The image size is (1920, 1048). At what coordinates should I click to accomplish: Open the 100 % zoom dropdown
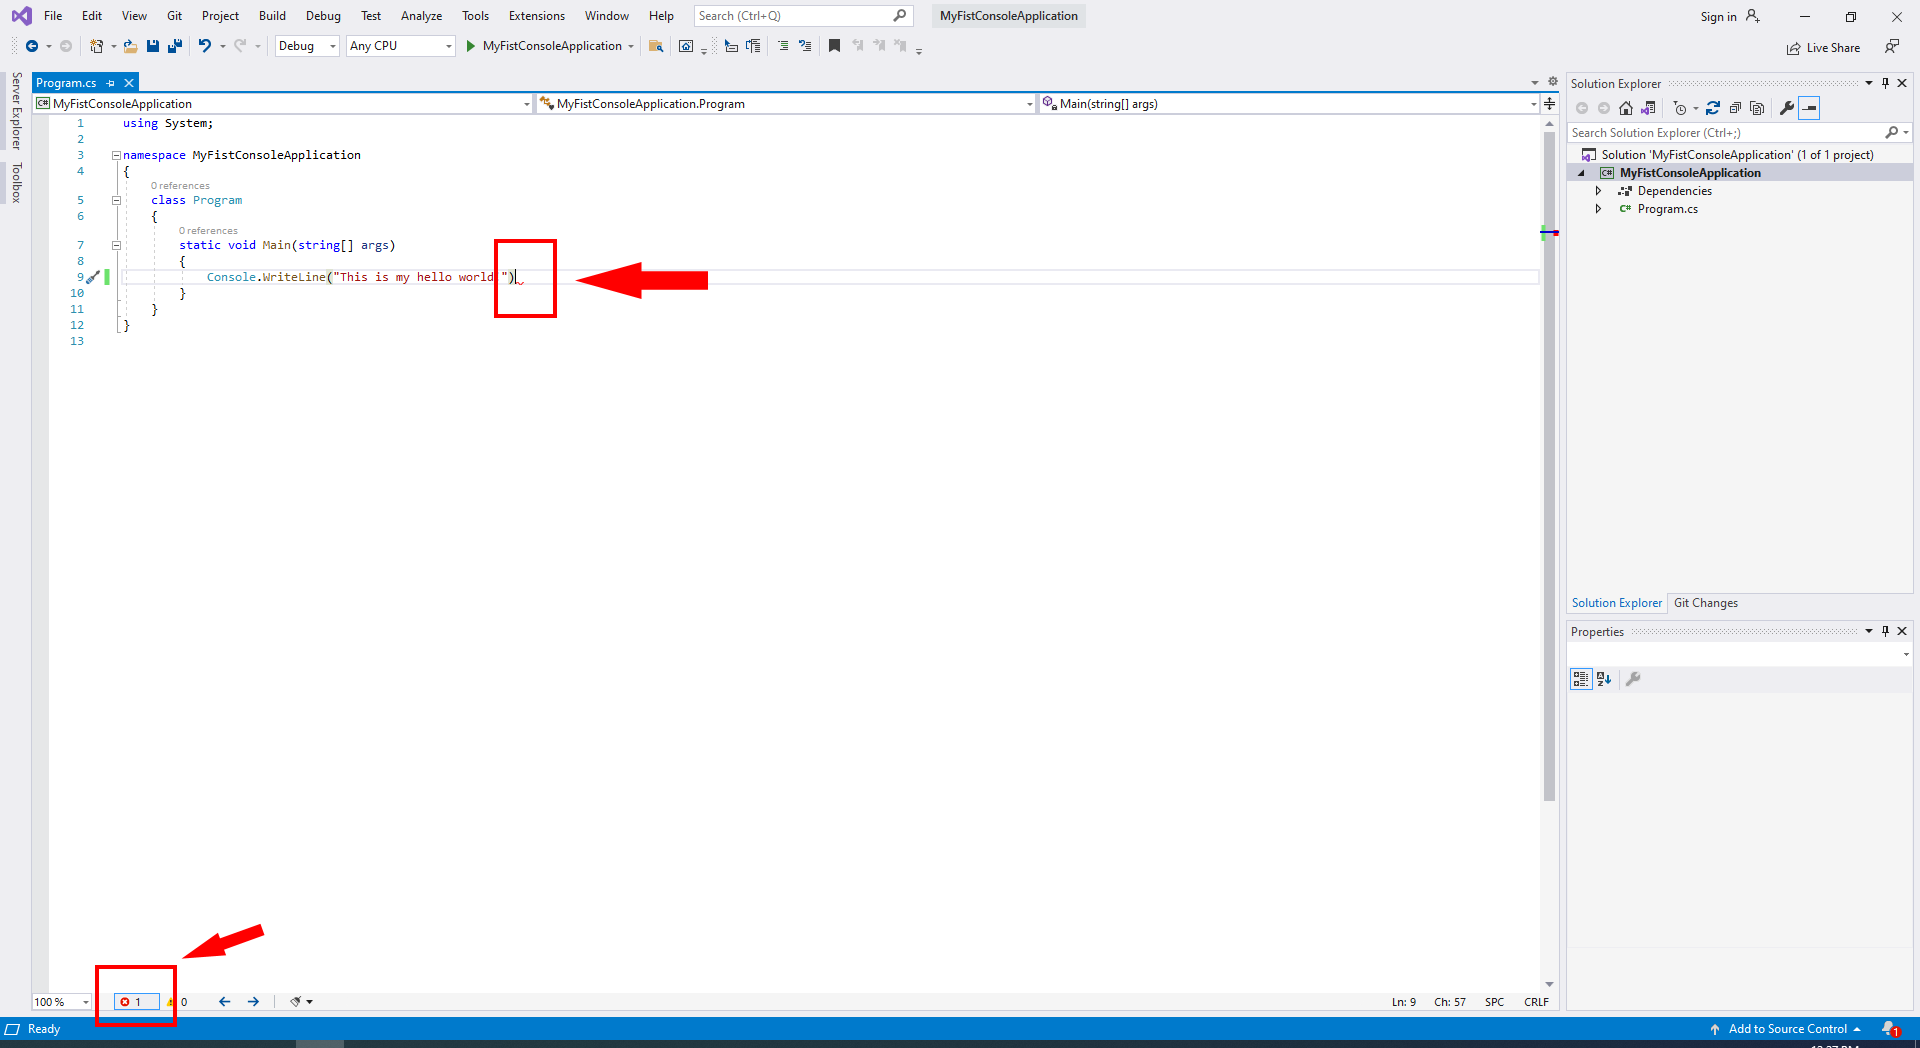coord(62,1002)
